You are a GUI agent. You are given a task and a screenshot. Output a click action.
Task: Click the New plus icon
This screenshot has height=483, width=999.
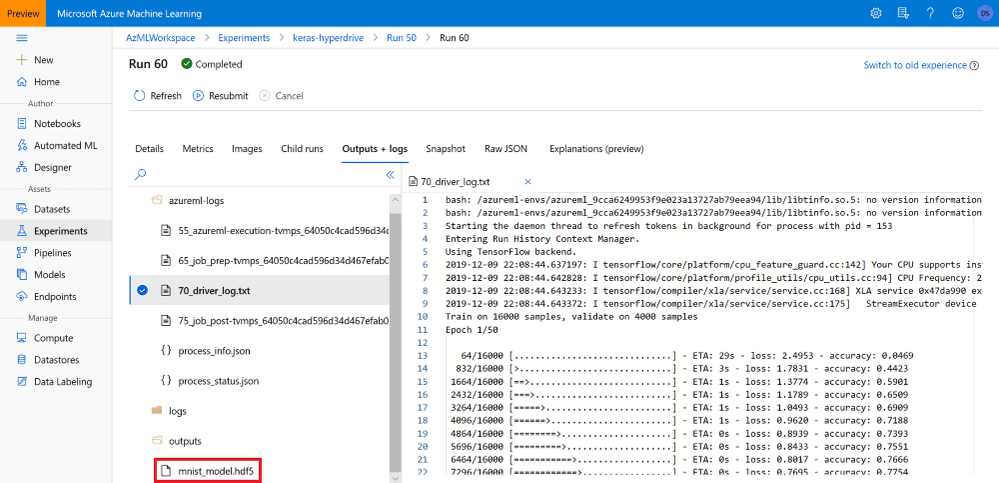[22, 60]
